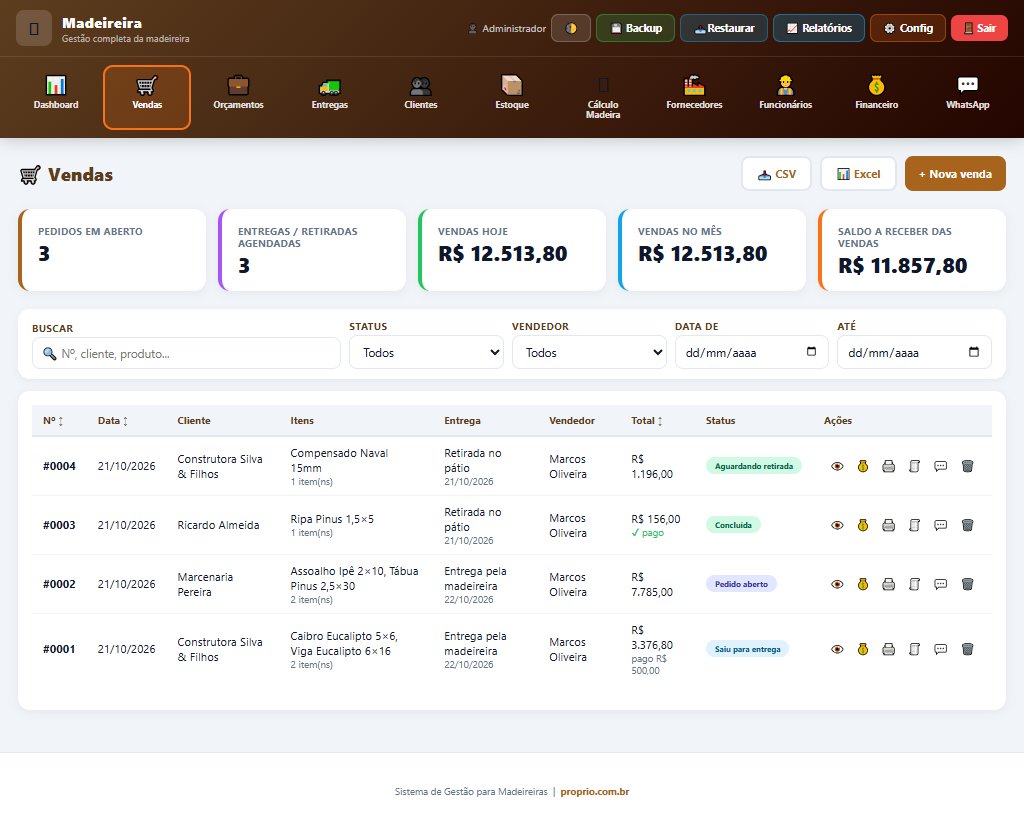Delete sale #0004 with trash icon
This screenshot has width=1024, height=813.
967,466
